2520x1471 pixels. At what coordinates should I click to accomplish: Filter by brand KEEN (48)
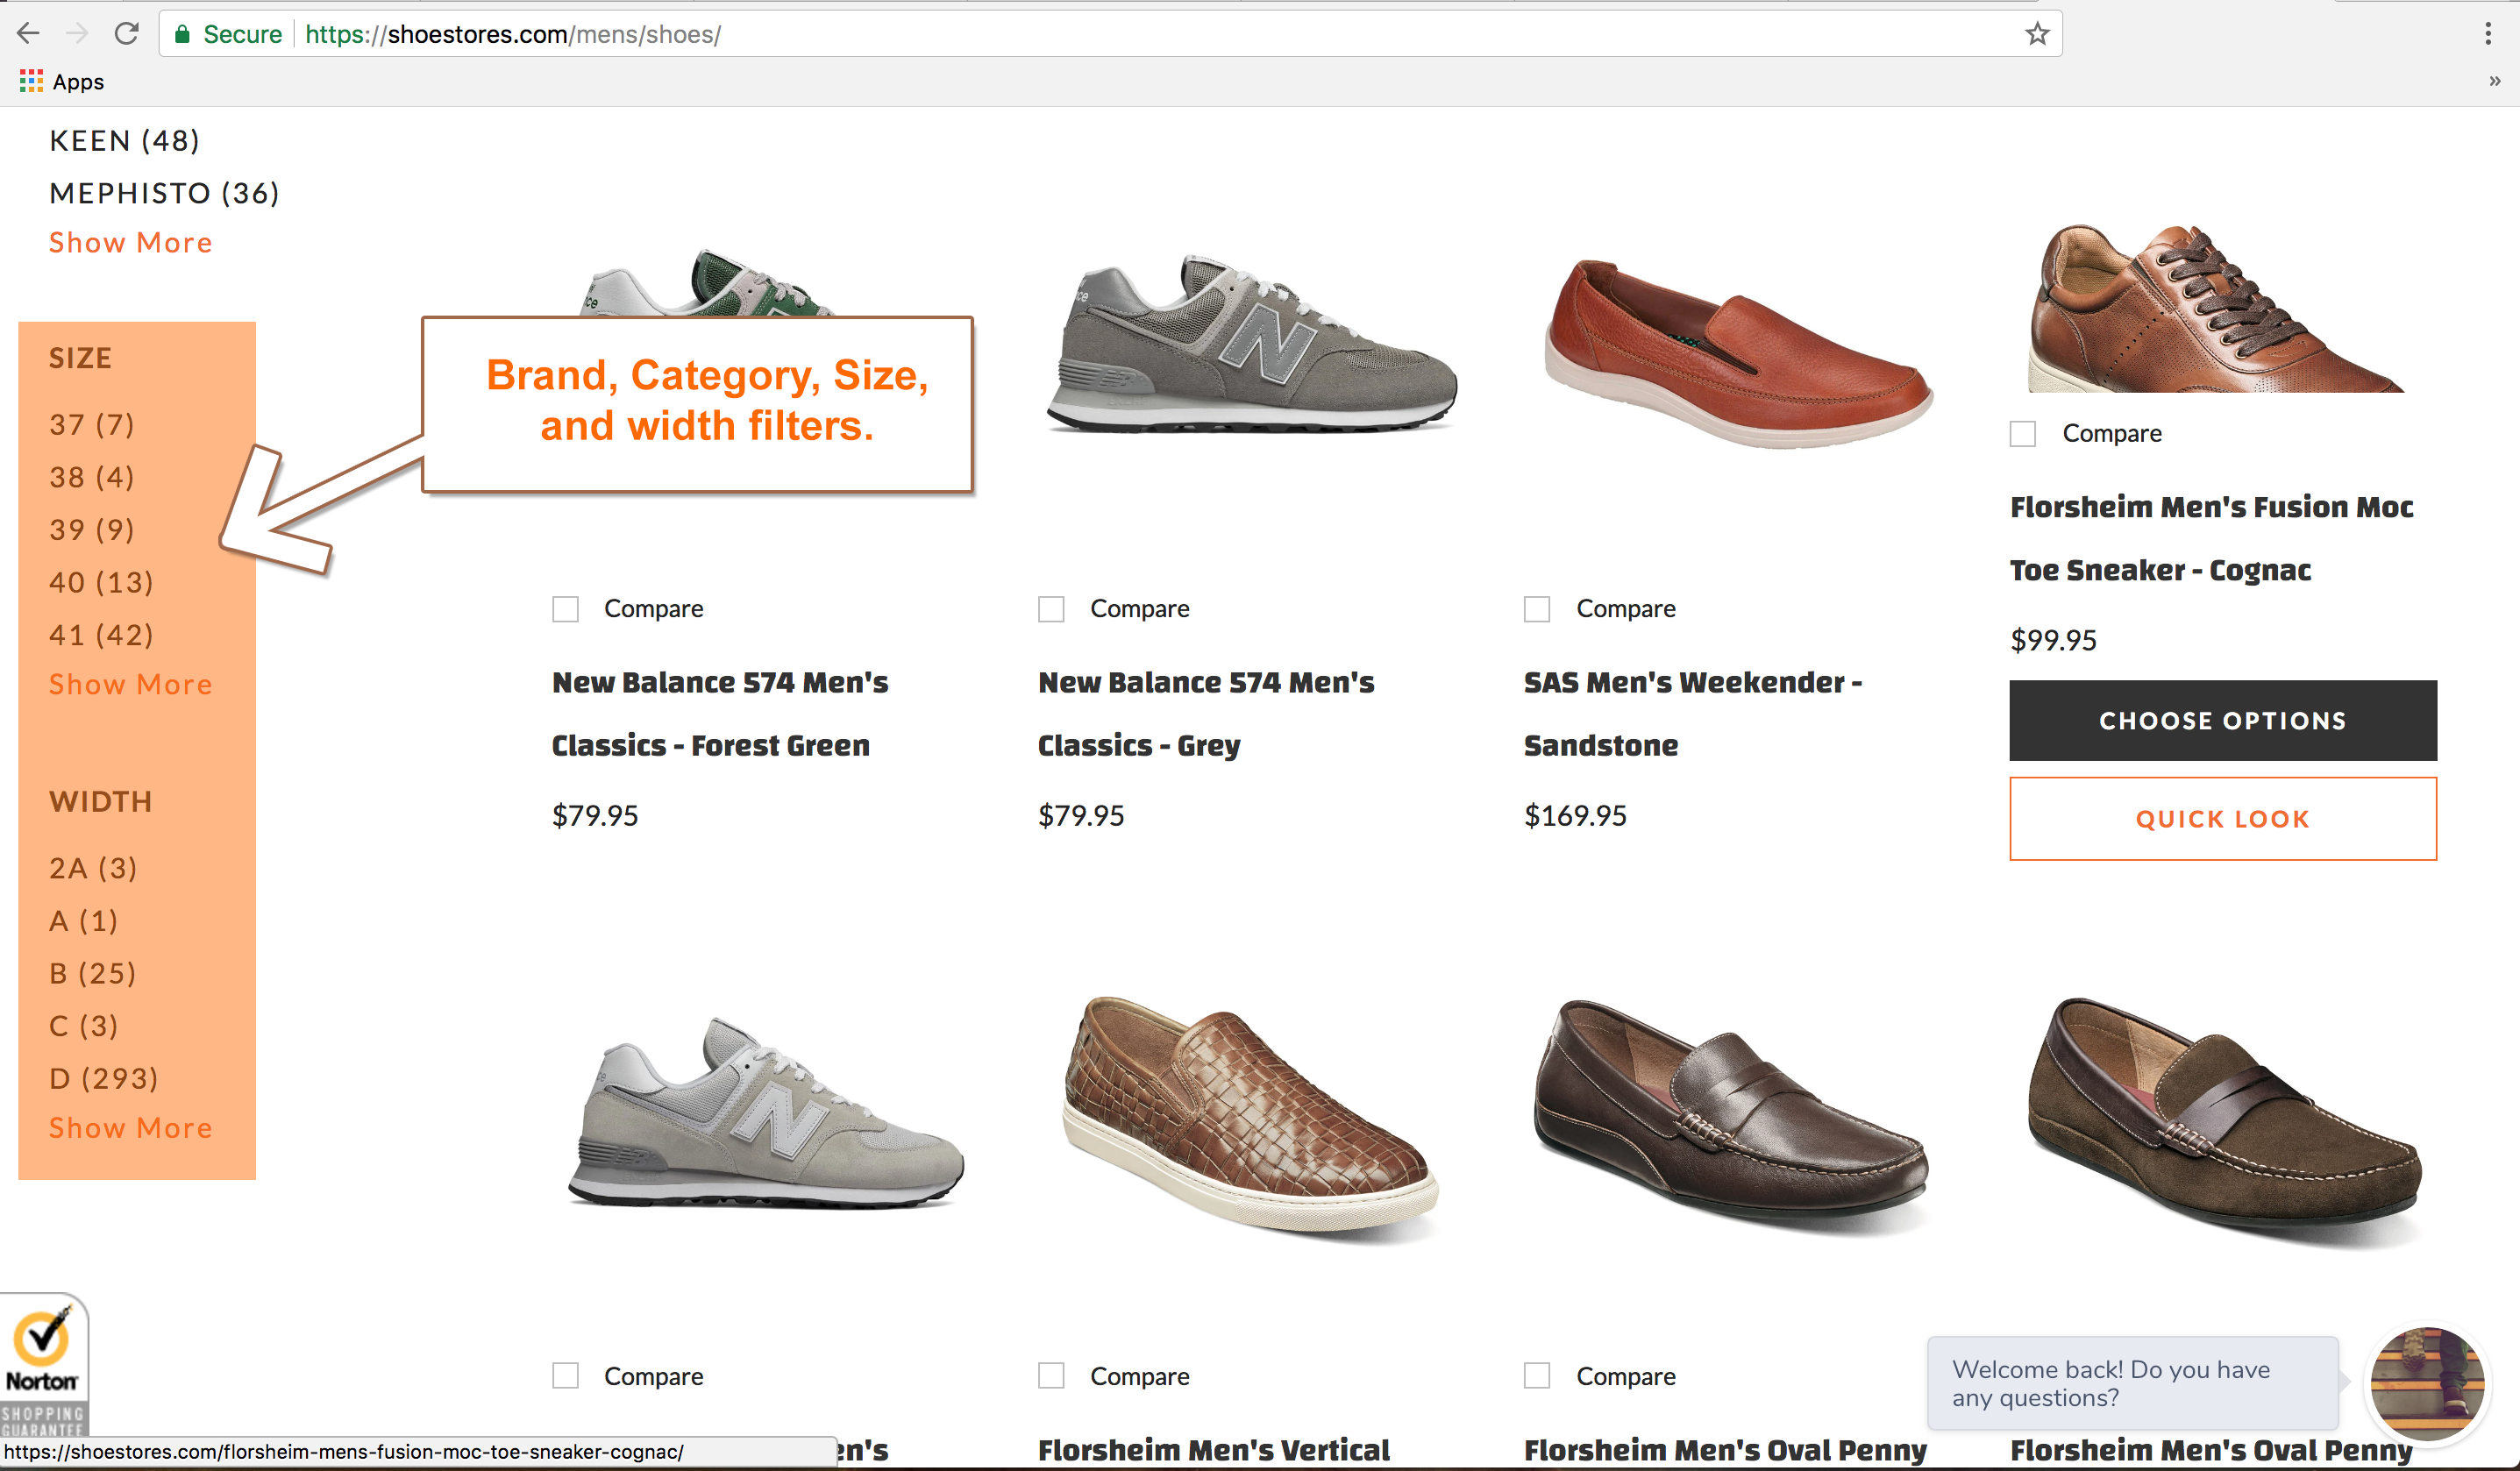(x=125, y=141)
